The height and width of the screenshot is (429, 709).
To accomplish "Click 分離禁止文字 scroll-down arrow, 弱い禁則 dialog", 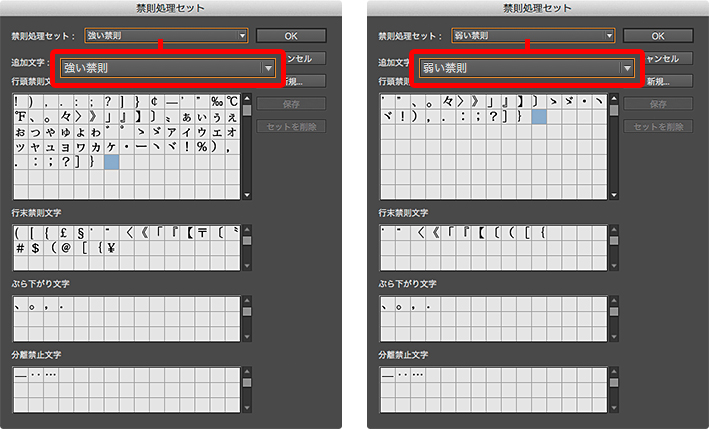I will [614, 408].
